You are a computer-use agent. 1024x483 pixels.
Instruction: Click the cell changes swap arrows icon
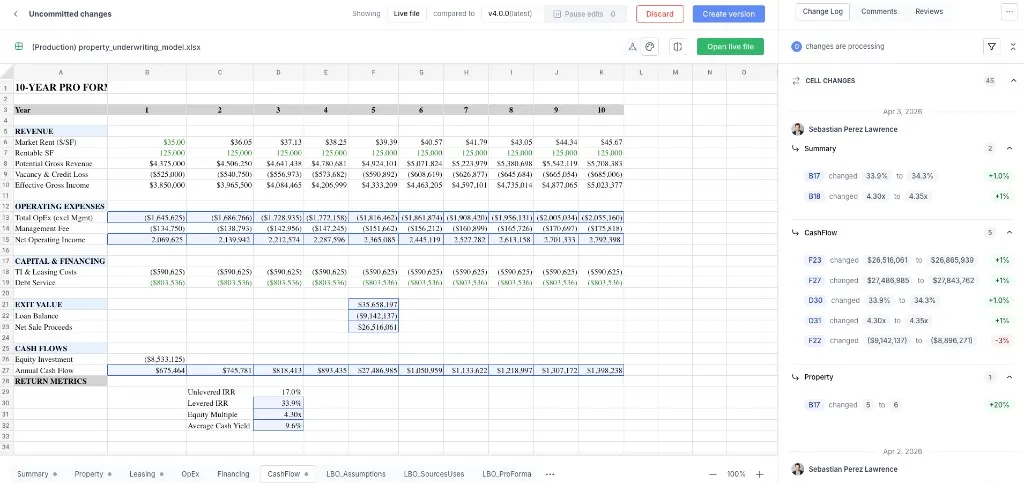[x=795, y=81]
